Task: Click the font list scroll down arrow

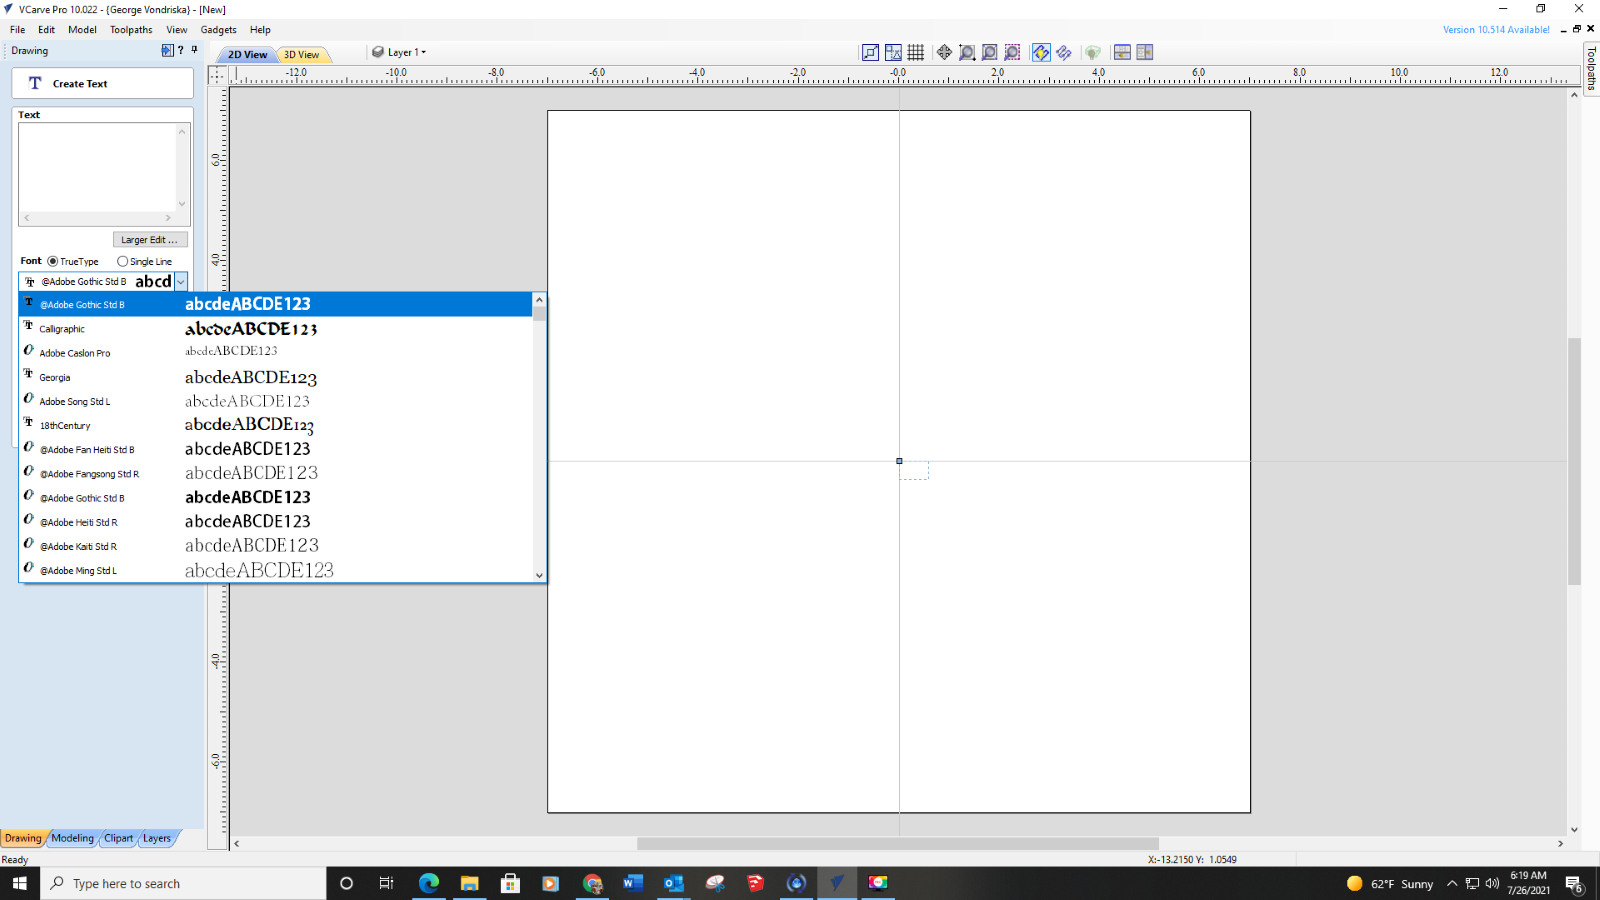Action: (x=539, y=575)
